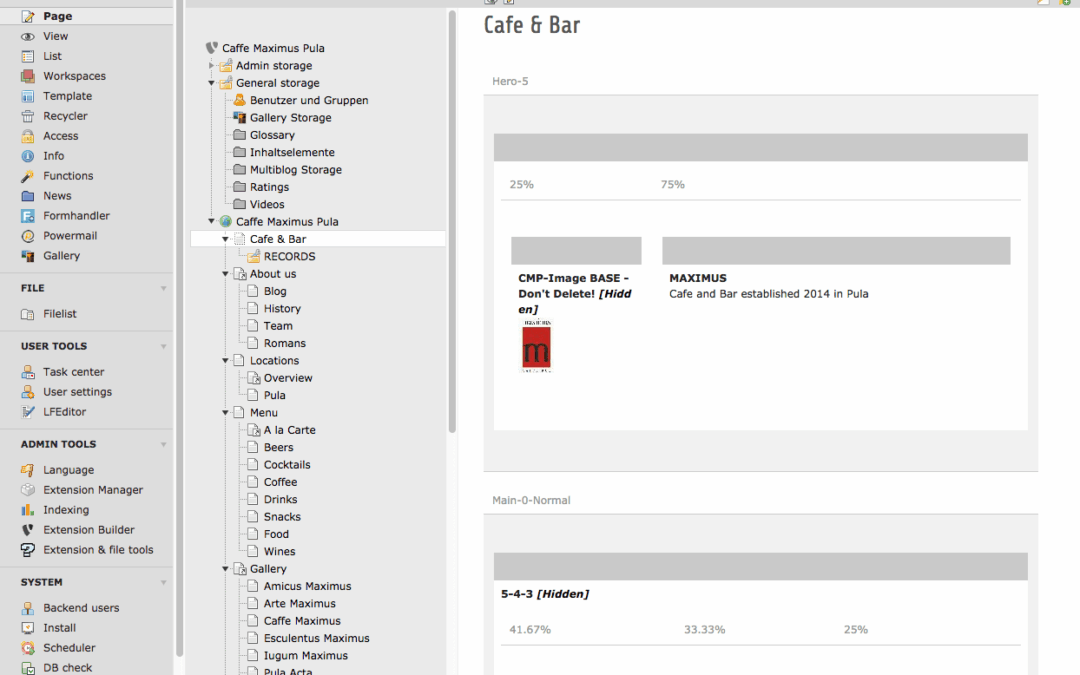1080x675 pixels.
Task: Click the Task center icon
Action: pyautogui.click(x=28, y=372)
